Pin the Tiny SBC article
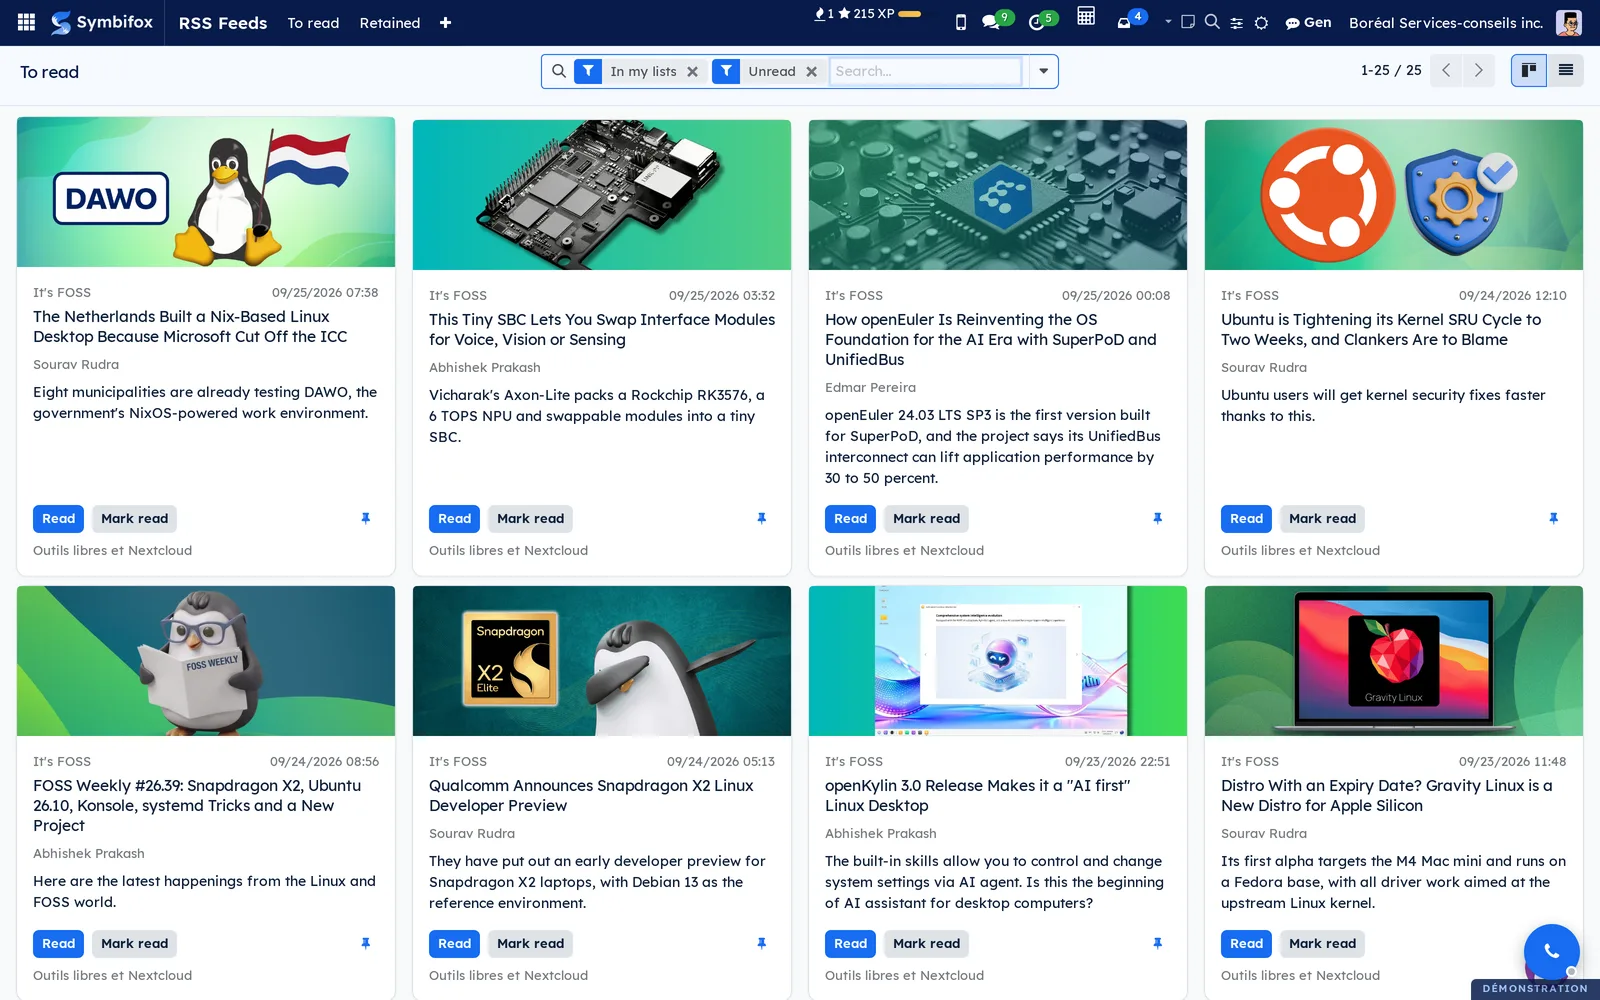This screenshot has height=1000, width=1600. tap(761, 518)
